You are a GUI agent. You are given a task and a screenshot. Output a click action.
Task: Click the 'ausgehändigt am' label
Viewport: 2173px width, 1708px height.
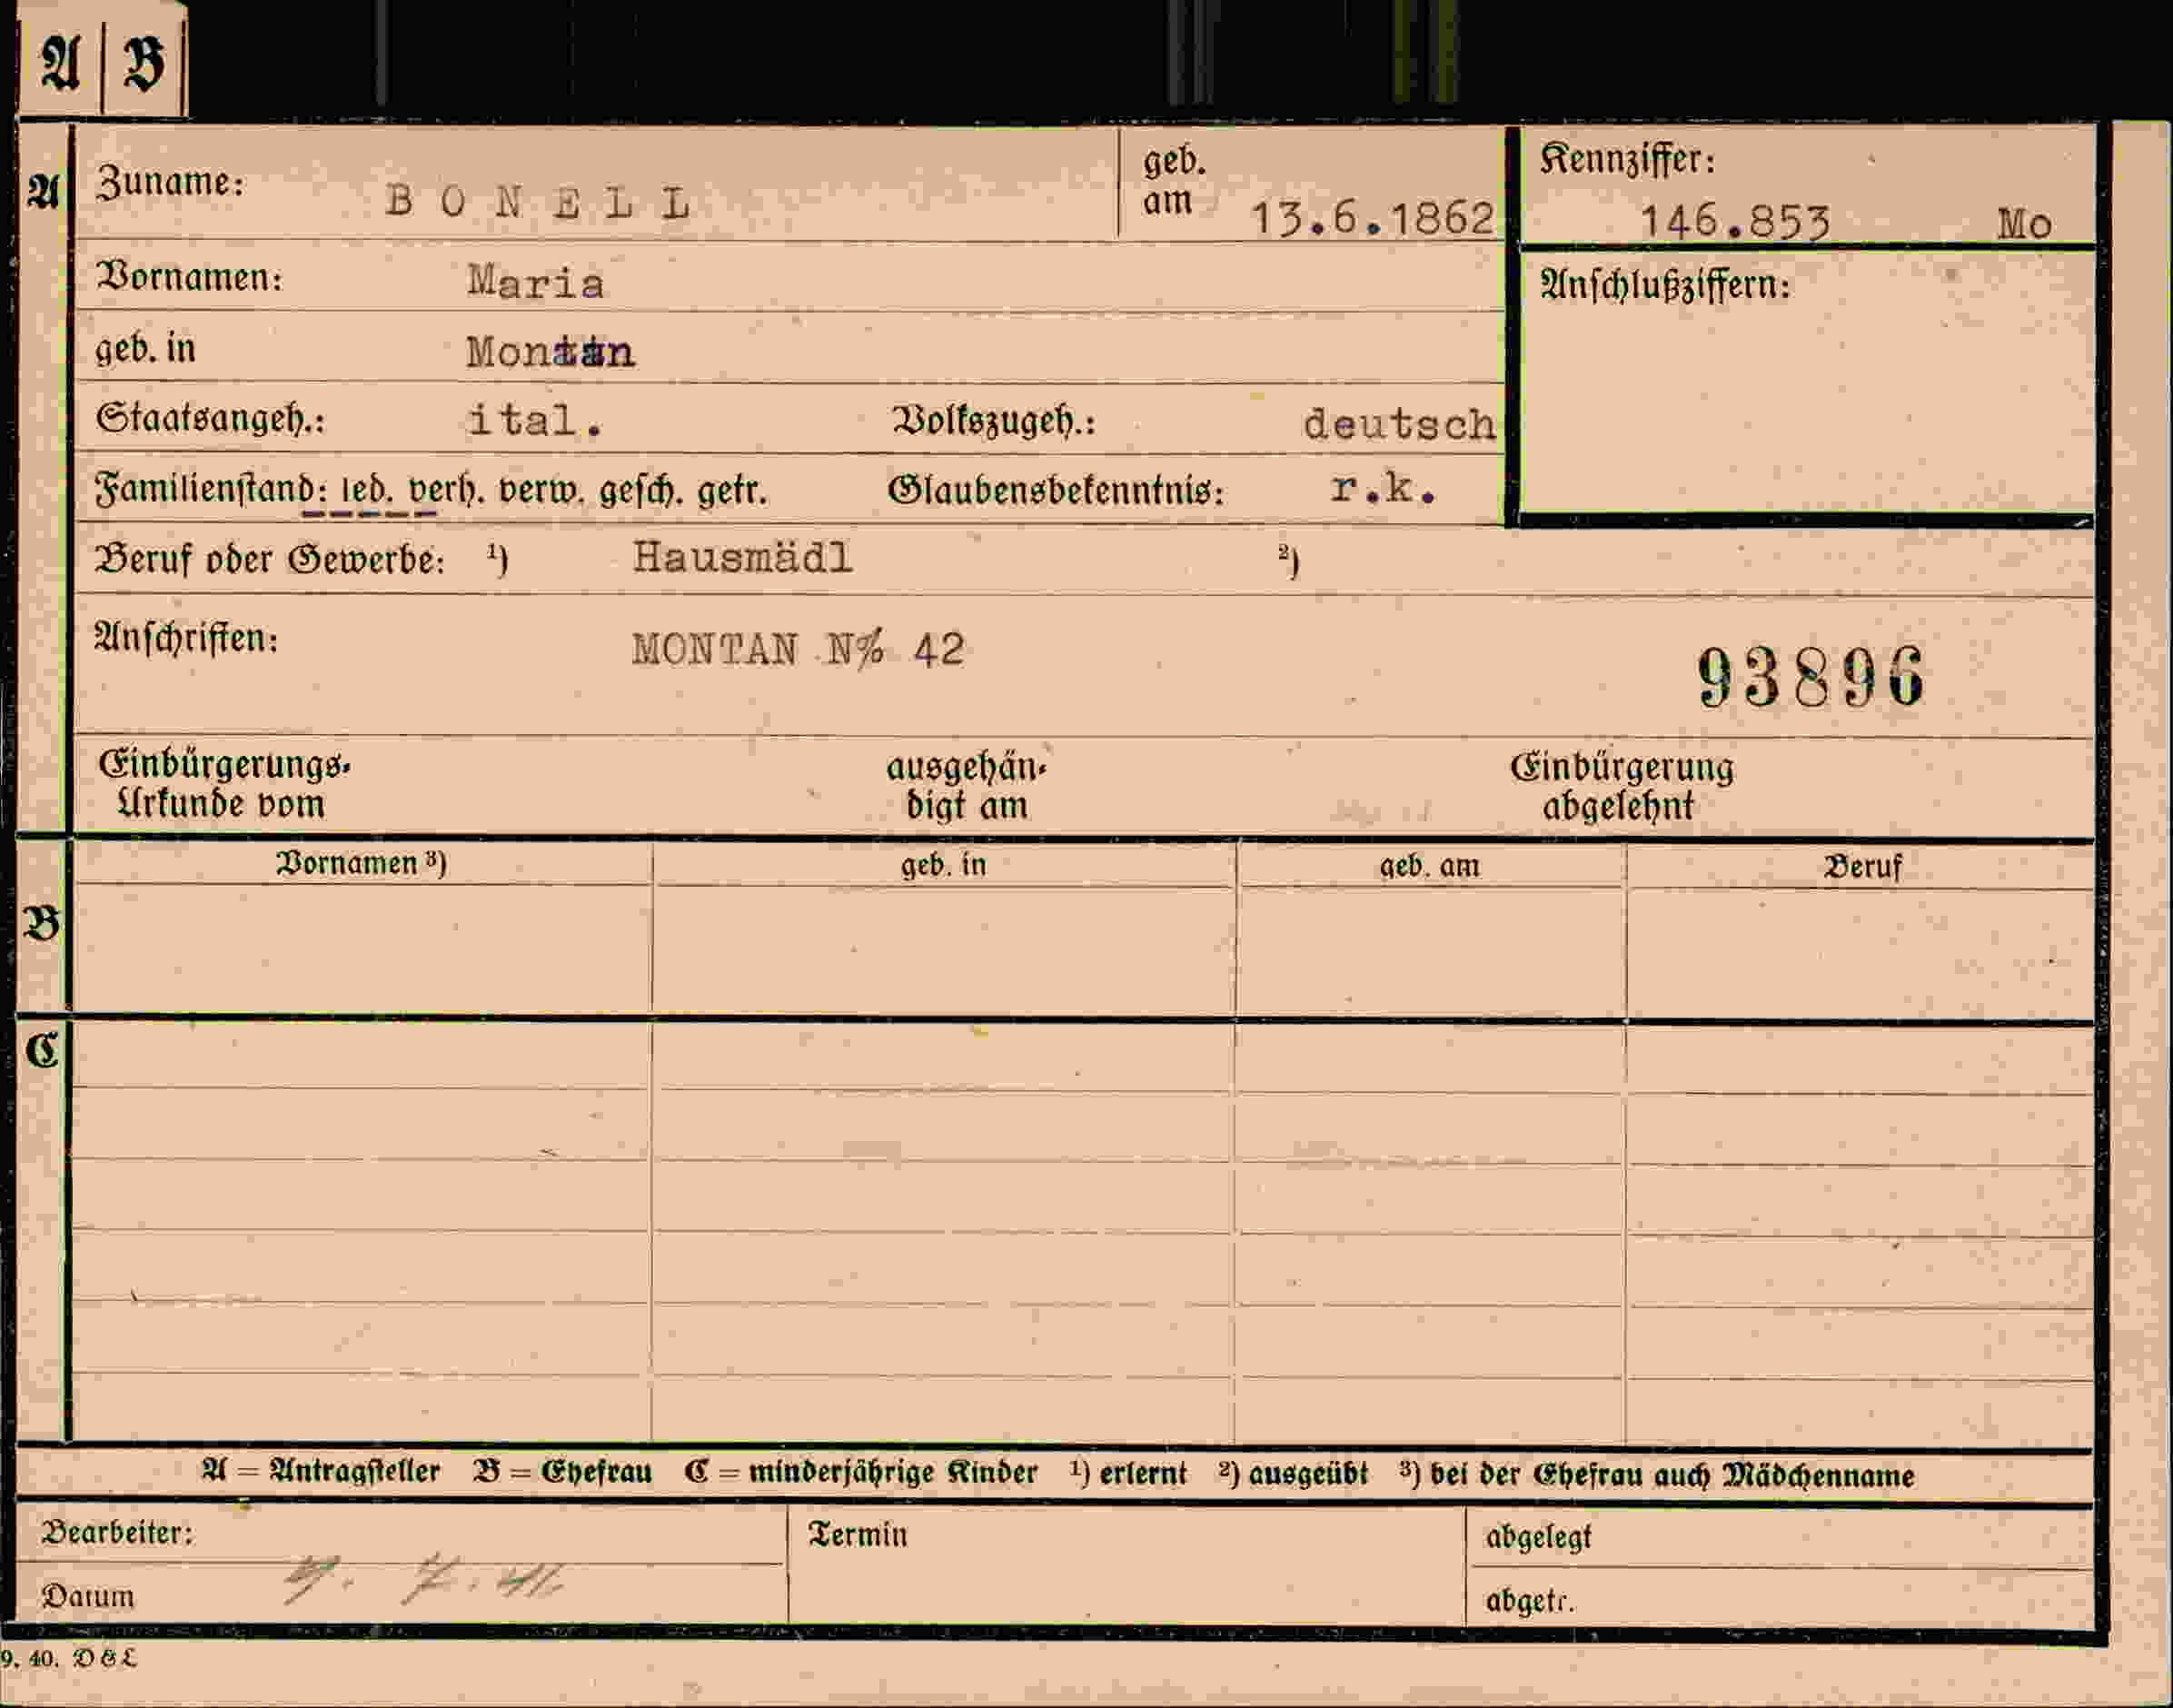coord(966,786)
